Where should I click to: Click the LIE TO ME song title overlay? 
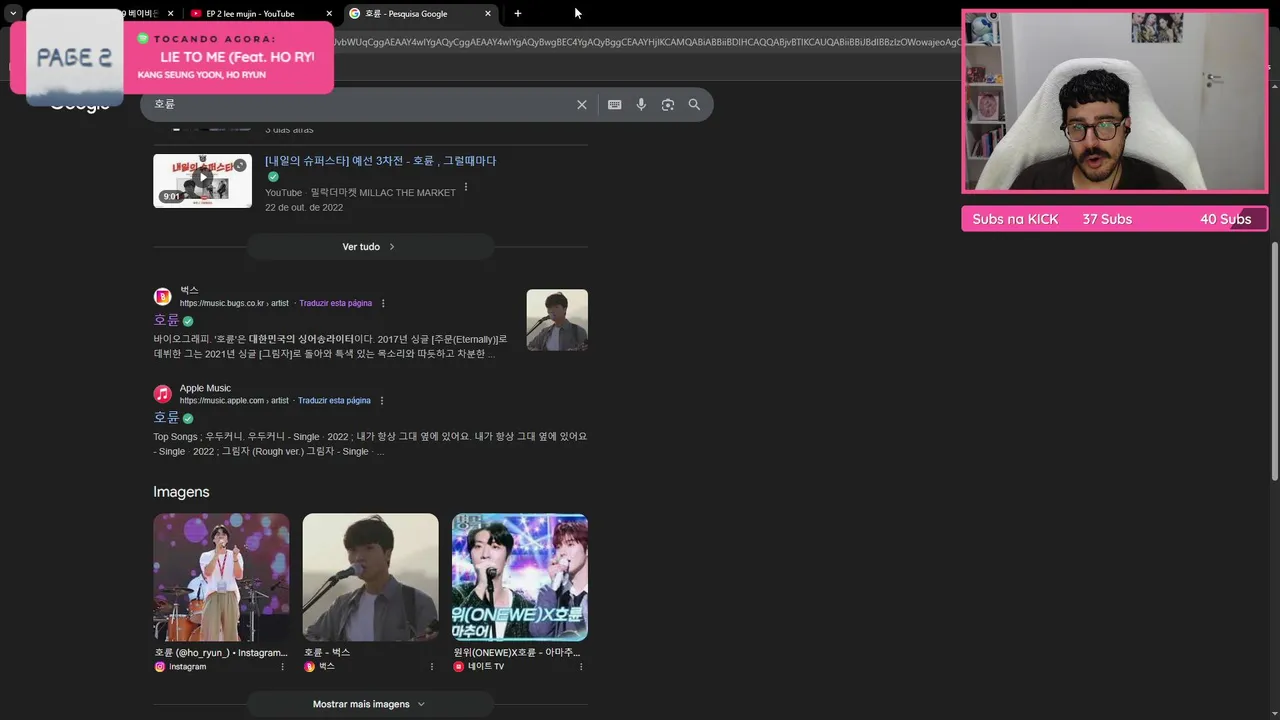pyautogui.click(x=237, y=57)
